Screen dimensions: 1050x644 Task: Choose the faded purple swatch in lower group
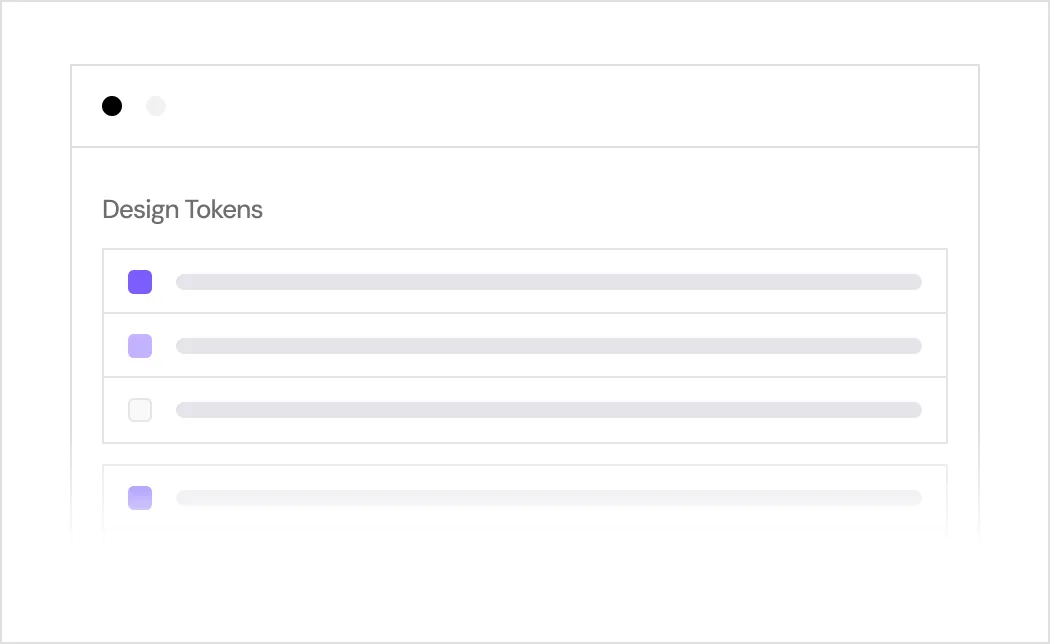click(x=140, y=498)
